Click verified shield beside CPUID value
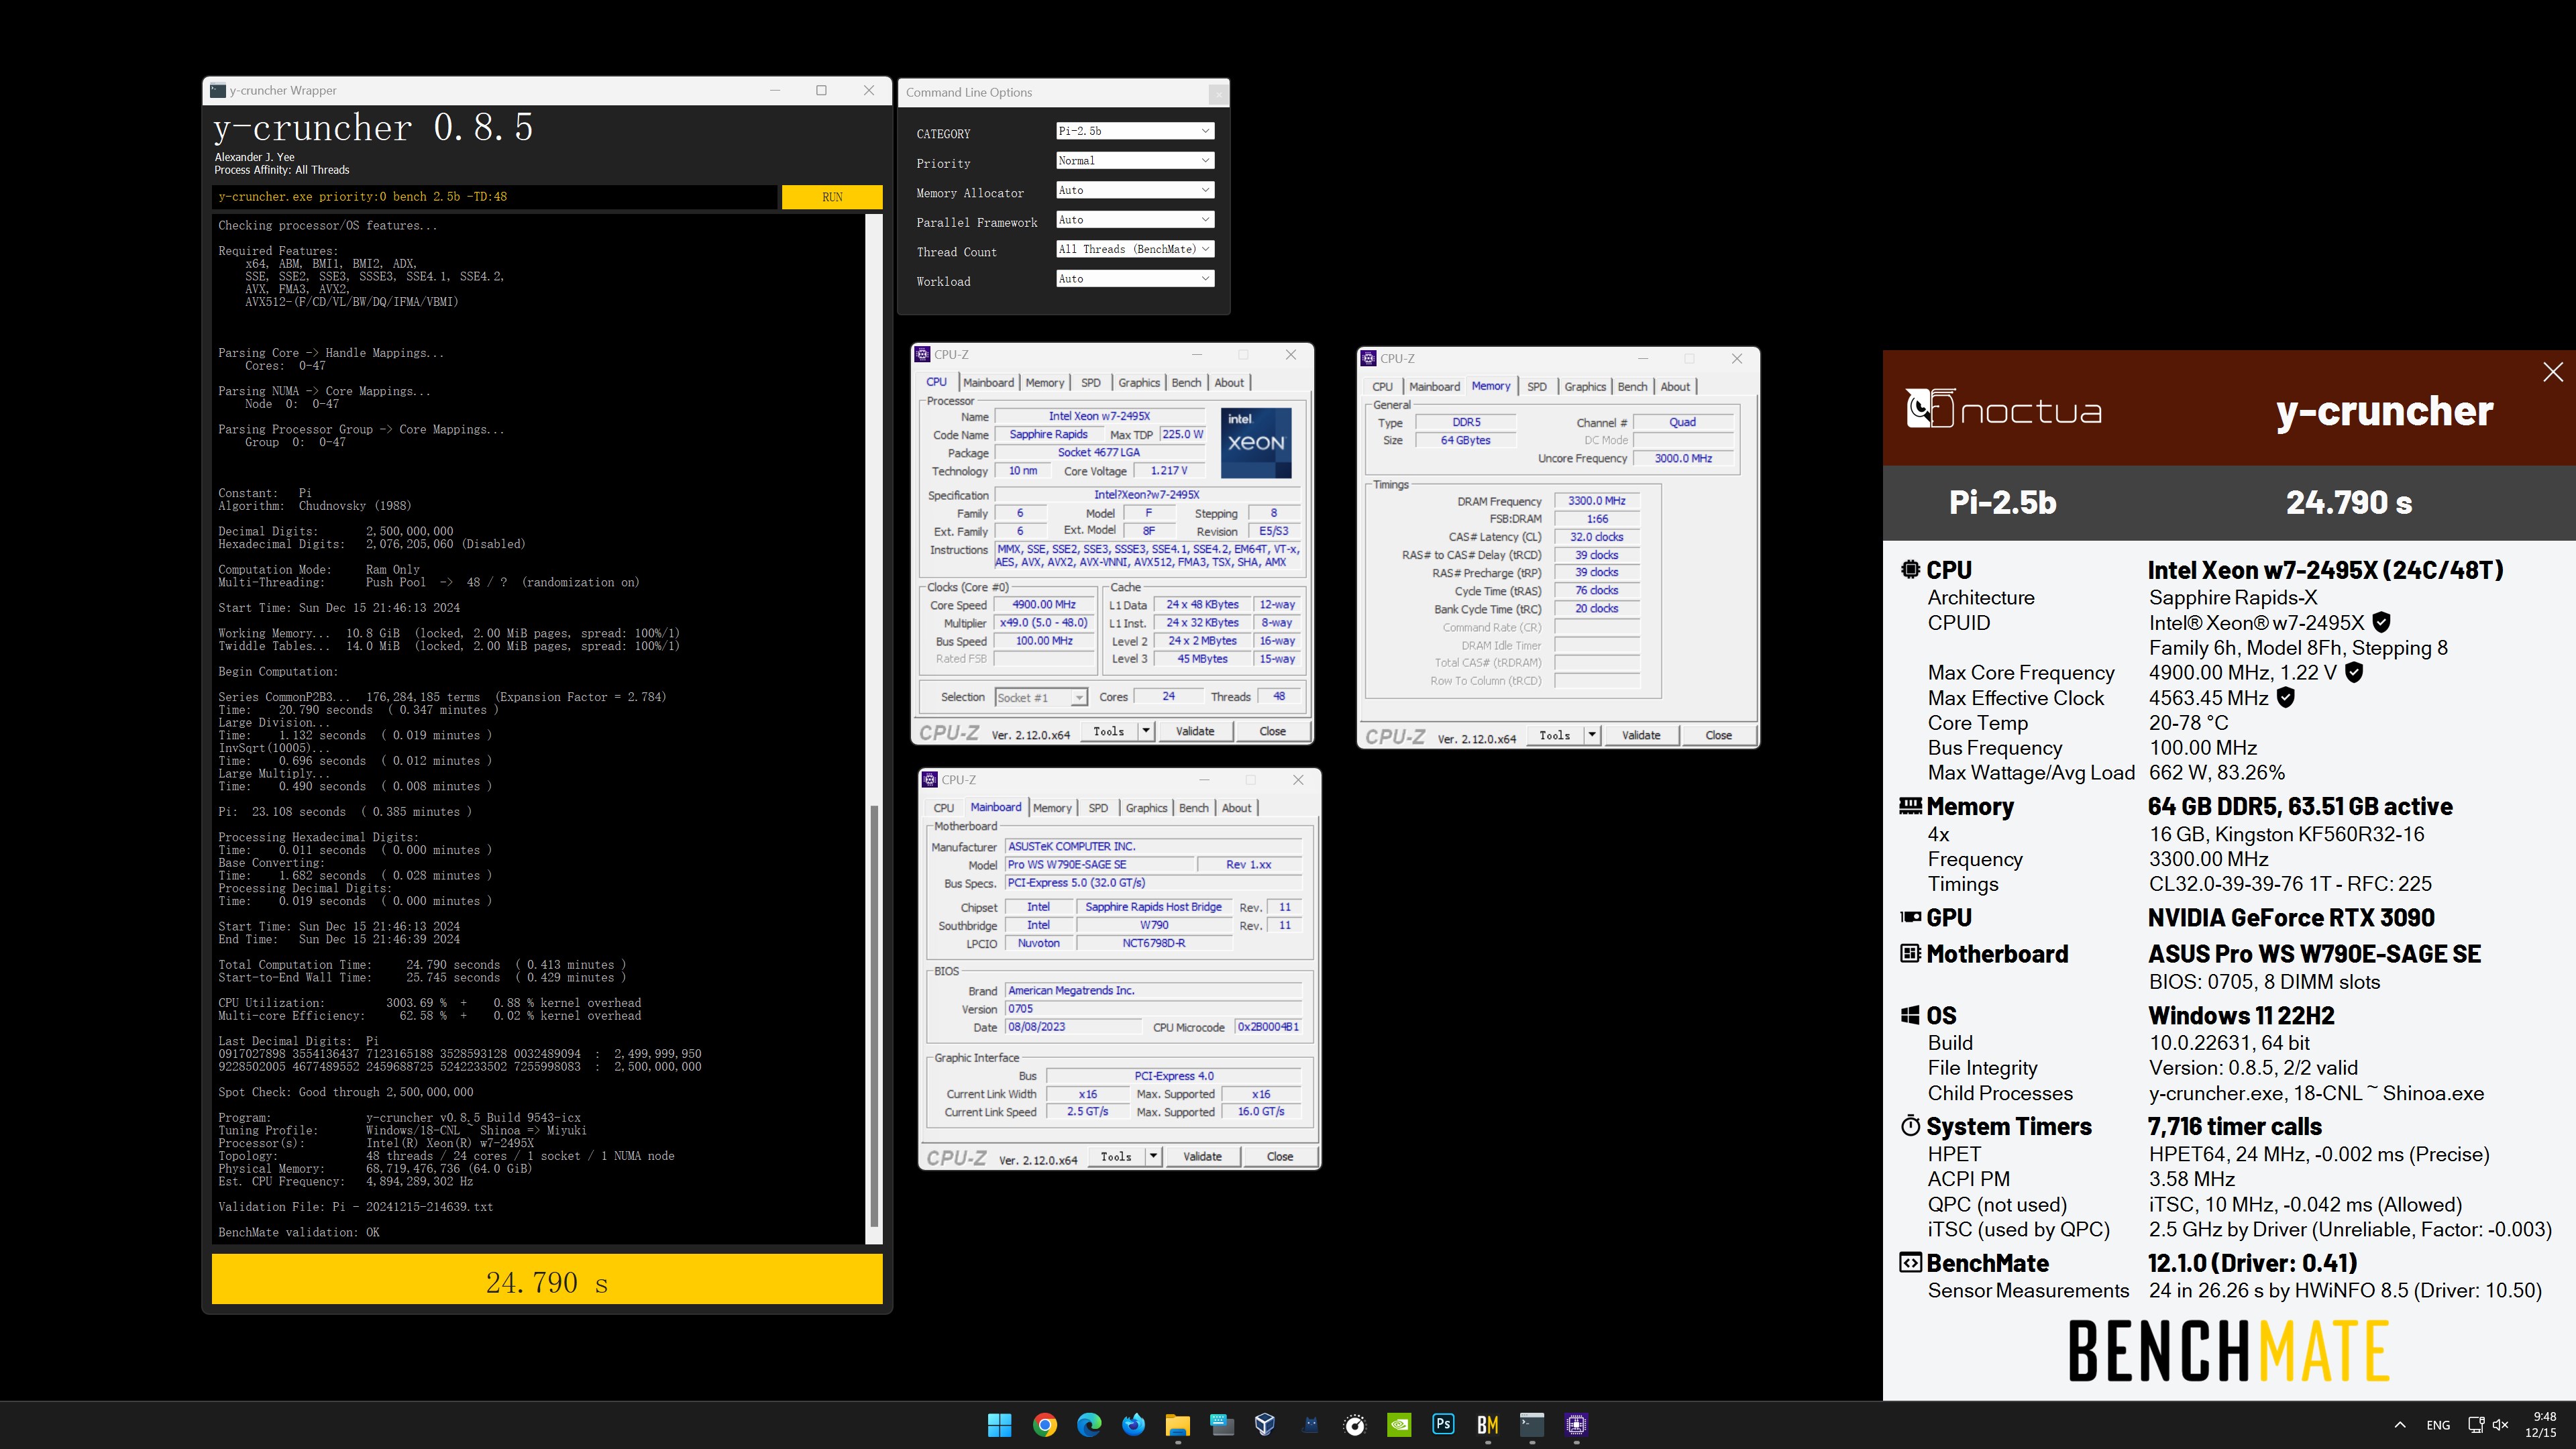 (2382, 622)
